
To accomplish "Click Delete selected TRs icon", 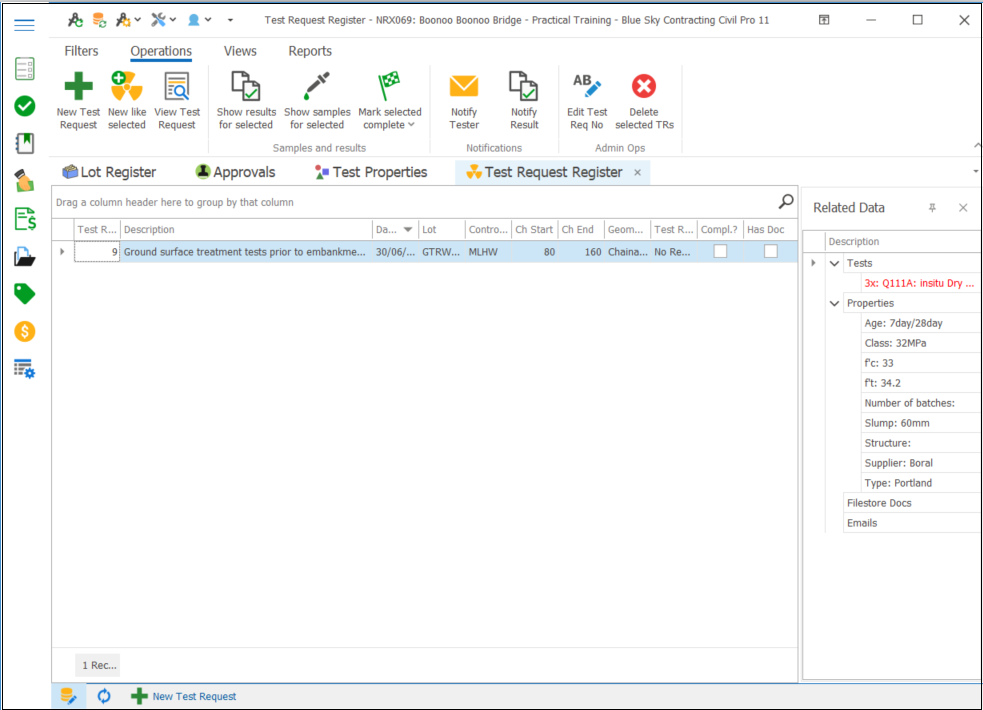I will tap(644, 88).
